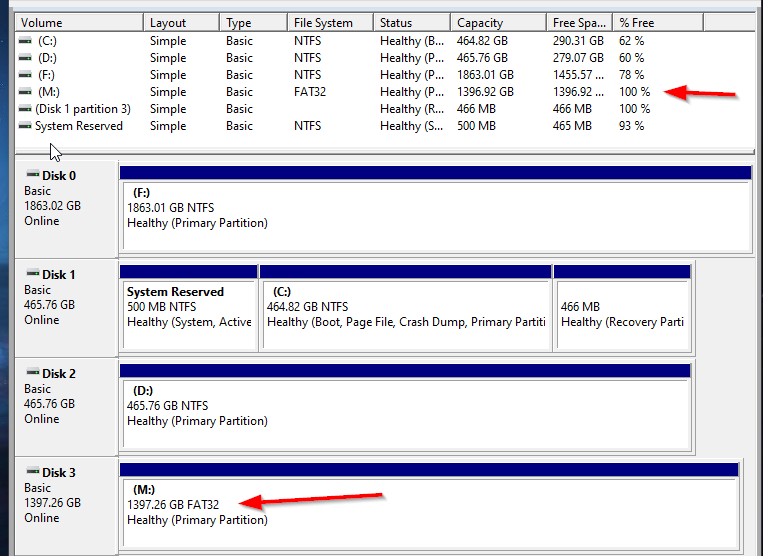Sort by the % Free column header
The height and width of the screenshot is (556, 763).
[x=658, y=23]
